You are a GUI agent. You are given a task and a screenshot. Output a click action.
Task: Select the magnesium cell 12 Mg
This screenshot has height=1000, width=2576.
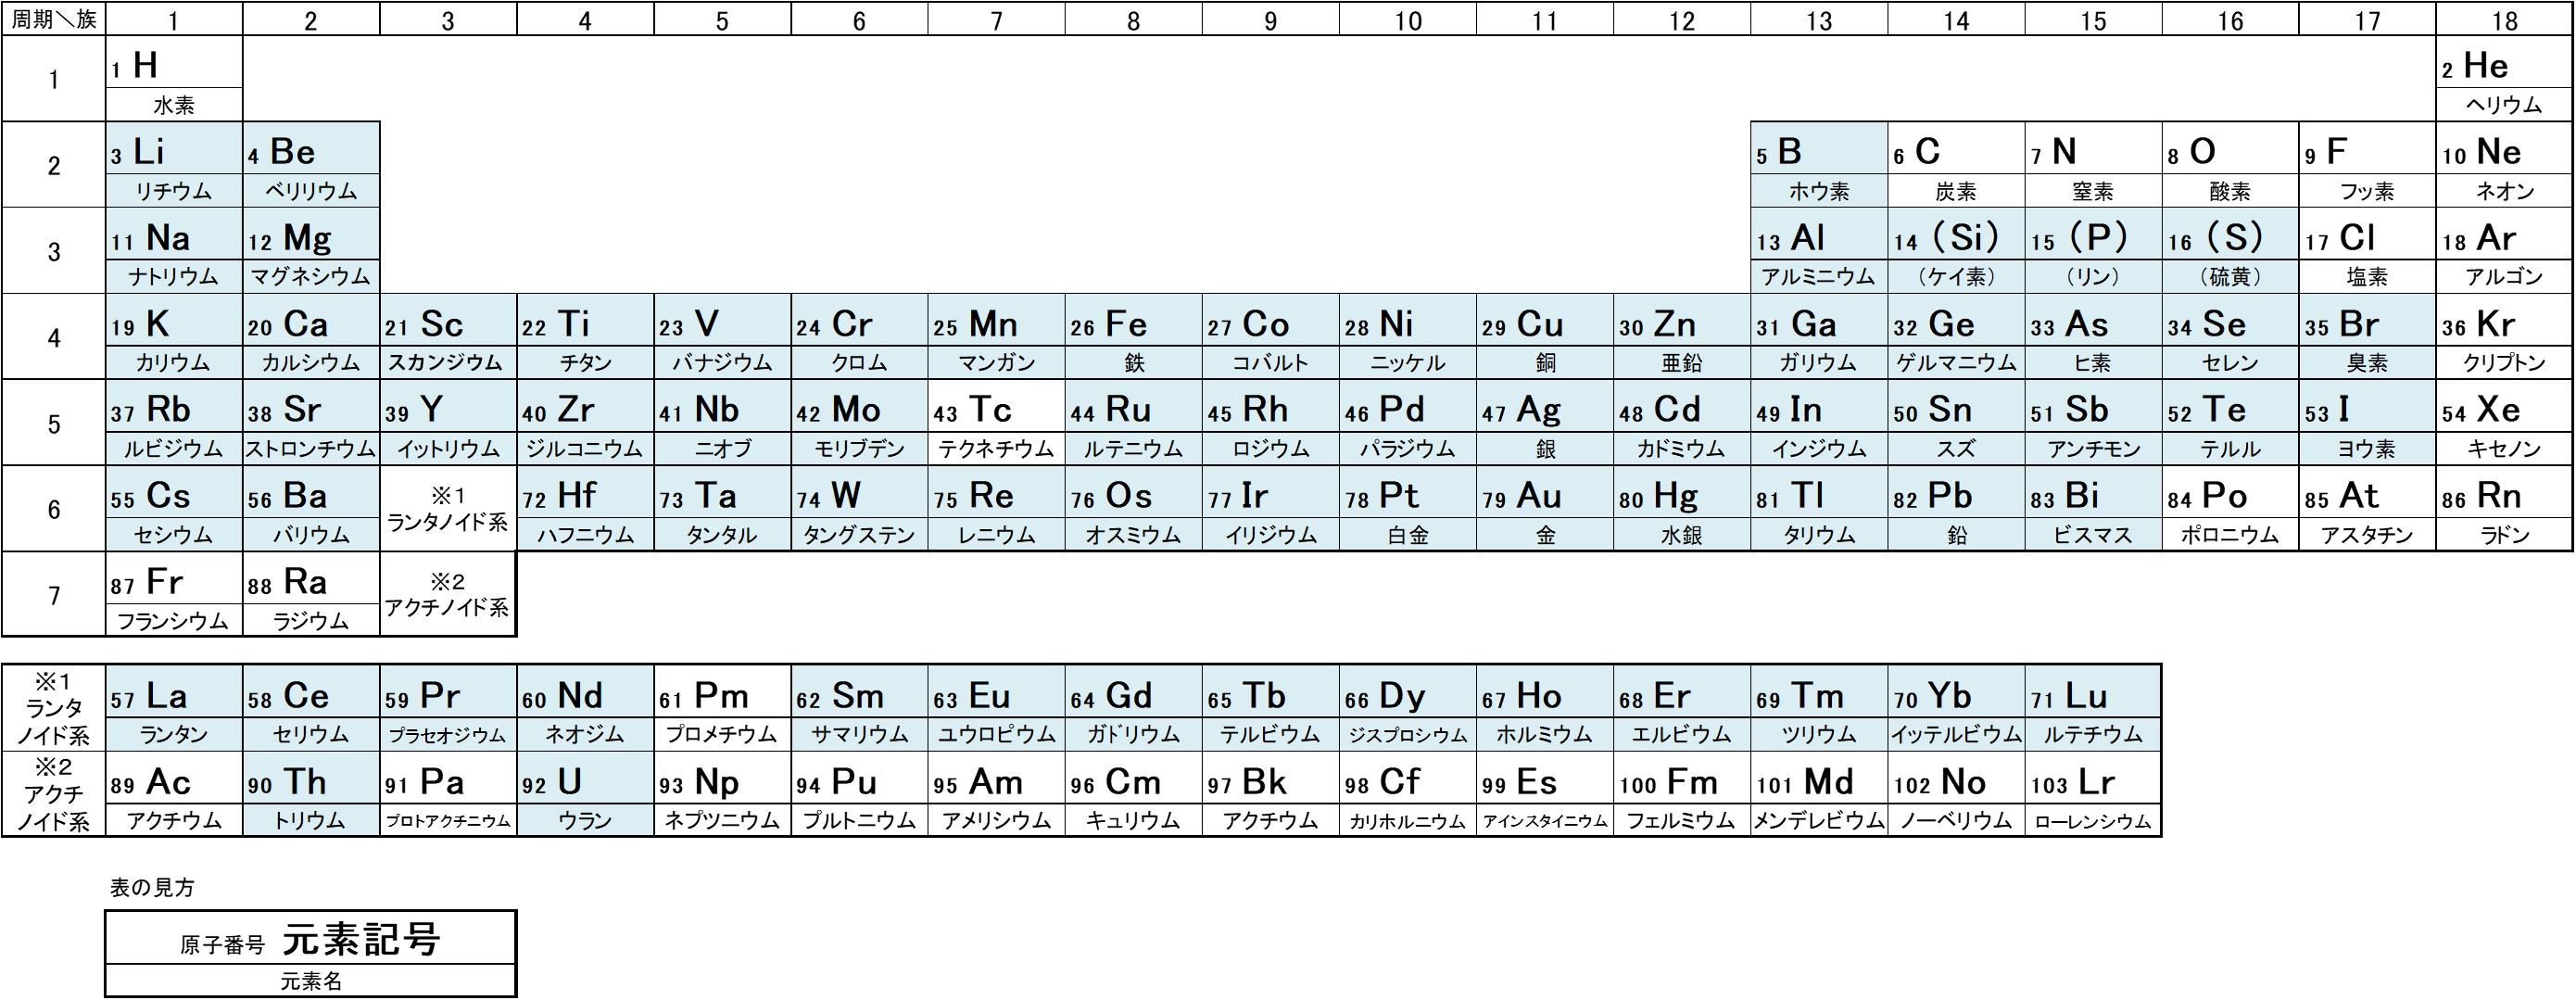tap(311, 251)
